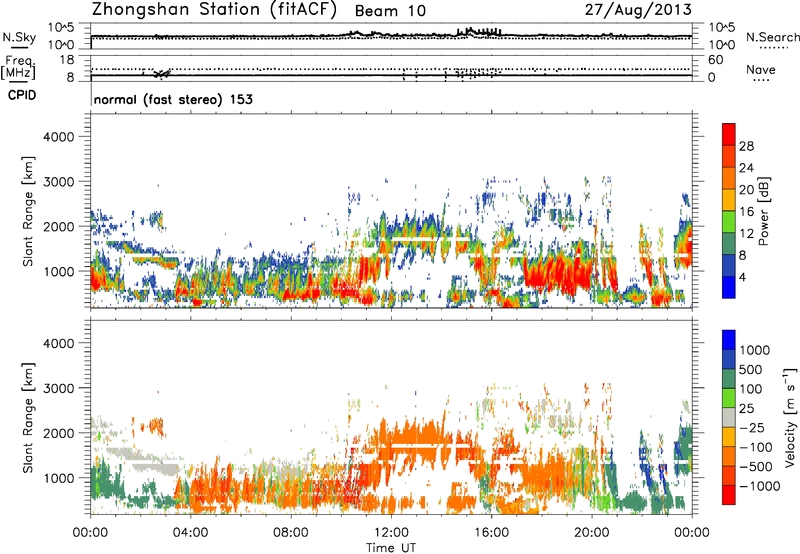Viewport: 800px width, 554px height.
Task: Click the 'Nave' legend label
Action: [761, 69]
